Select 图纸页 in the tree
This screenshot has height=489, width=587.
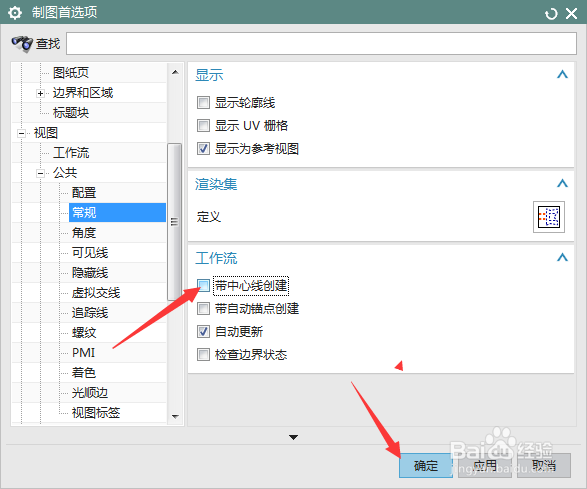pos(71,73)
